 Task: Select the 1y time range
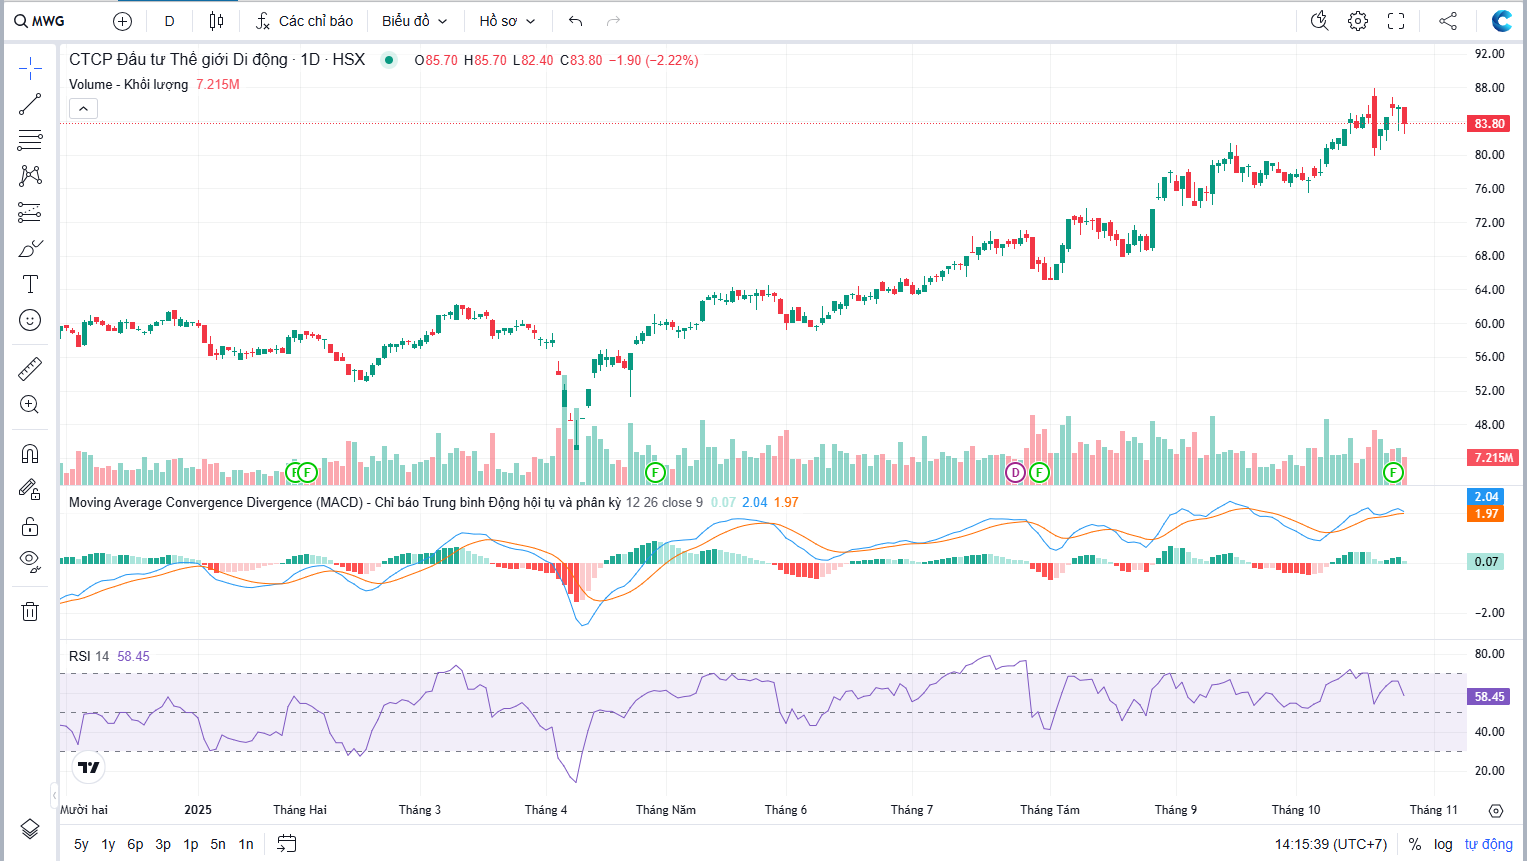[x=108, y=844]
